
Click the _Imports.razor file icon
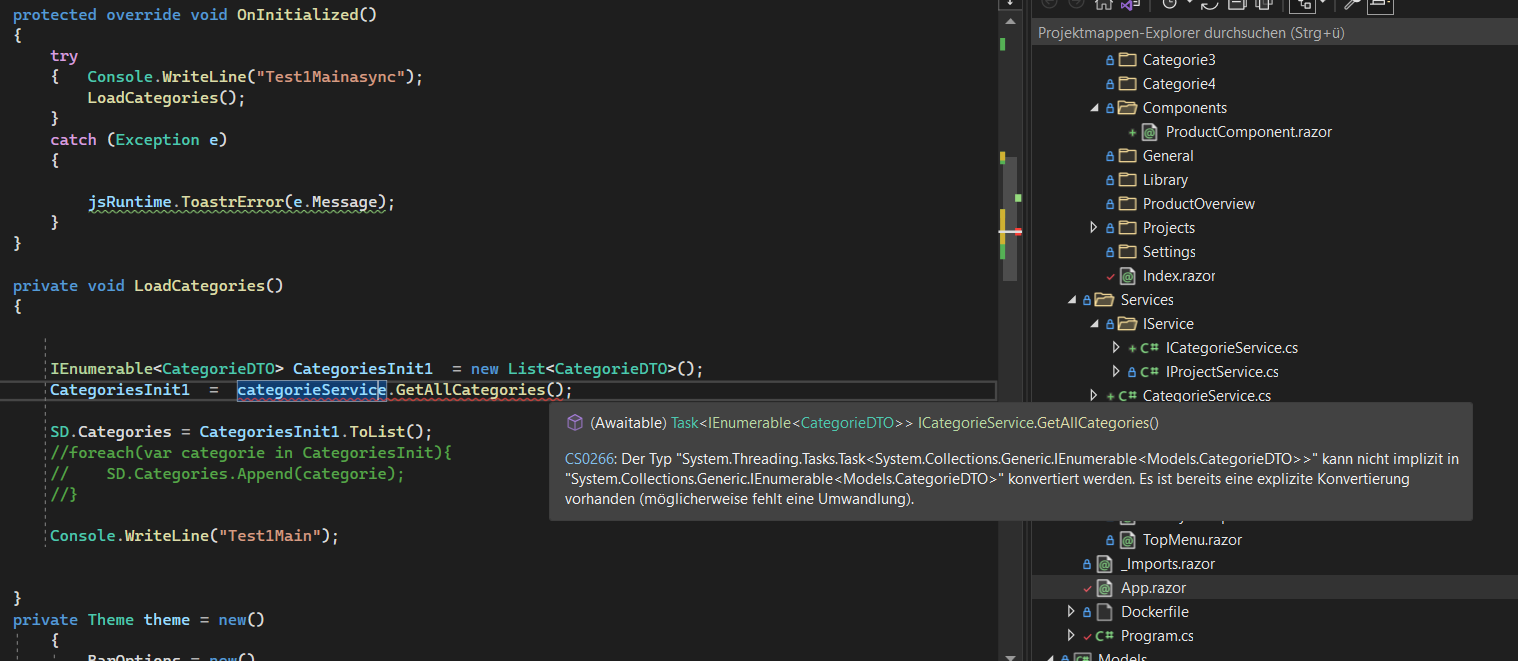tap(1105, 564)
